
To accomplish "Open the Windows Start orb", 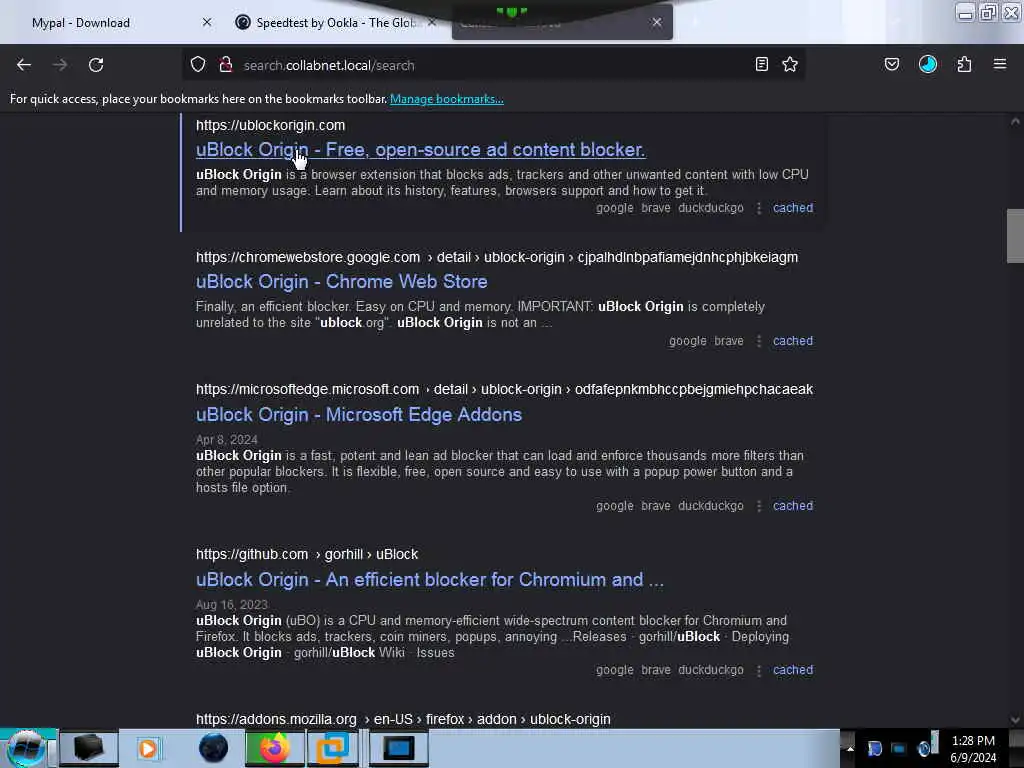I will pos(26,748).
